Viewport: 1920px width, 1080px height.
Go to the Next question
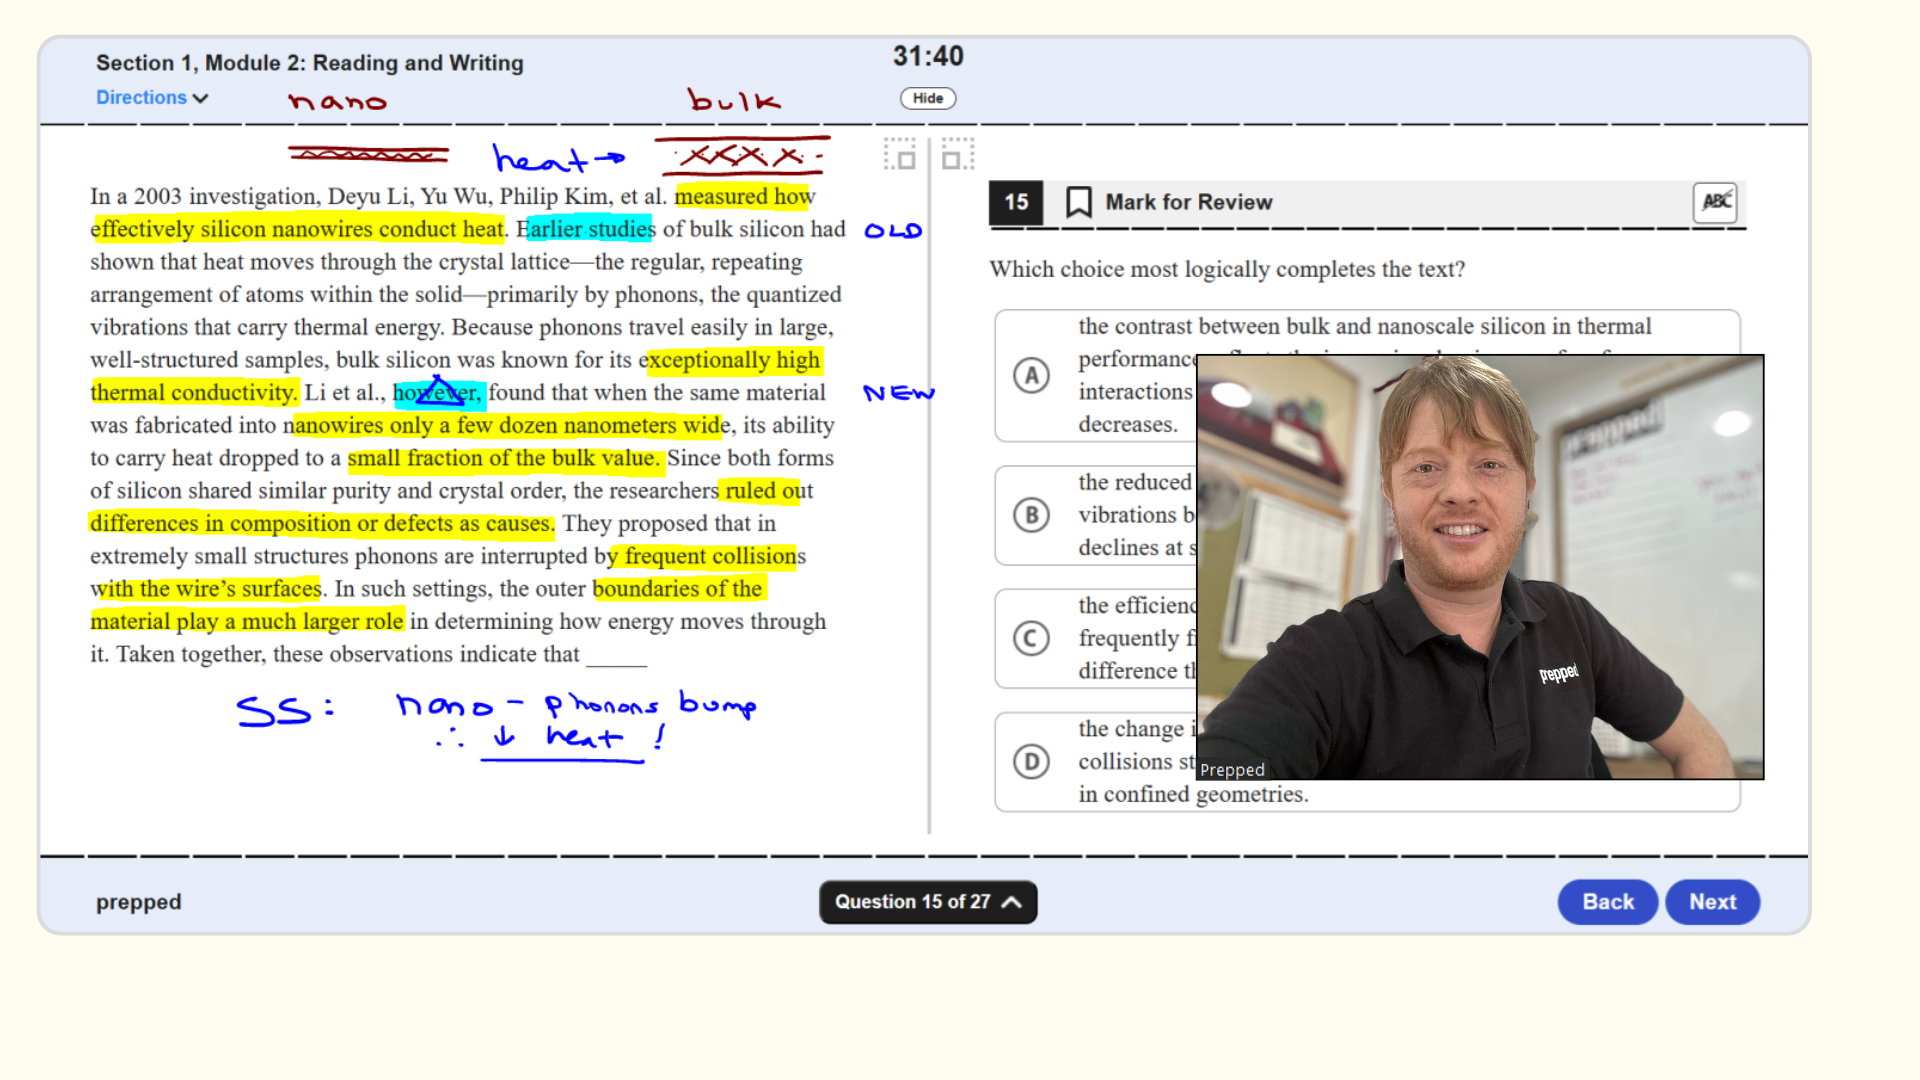[1712, 902]
